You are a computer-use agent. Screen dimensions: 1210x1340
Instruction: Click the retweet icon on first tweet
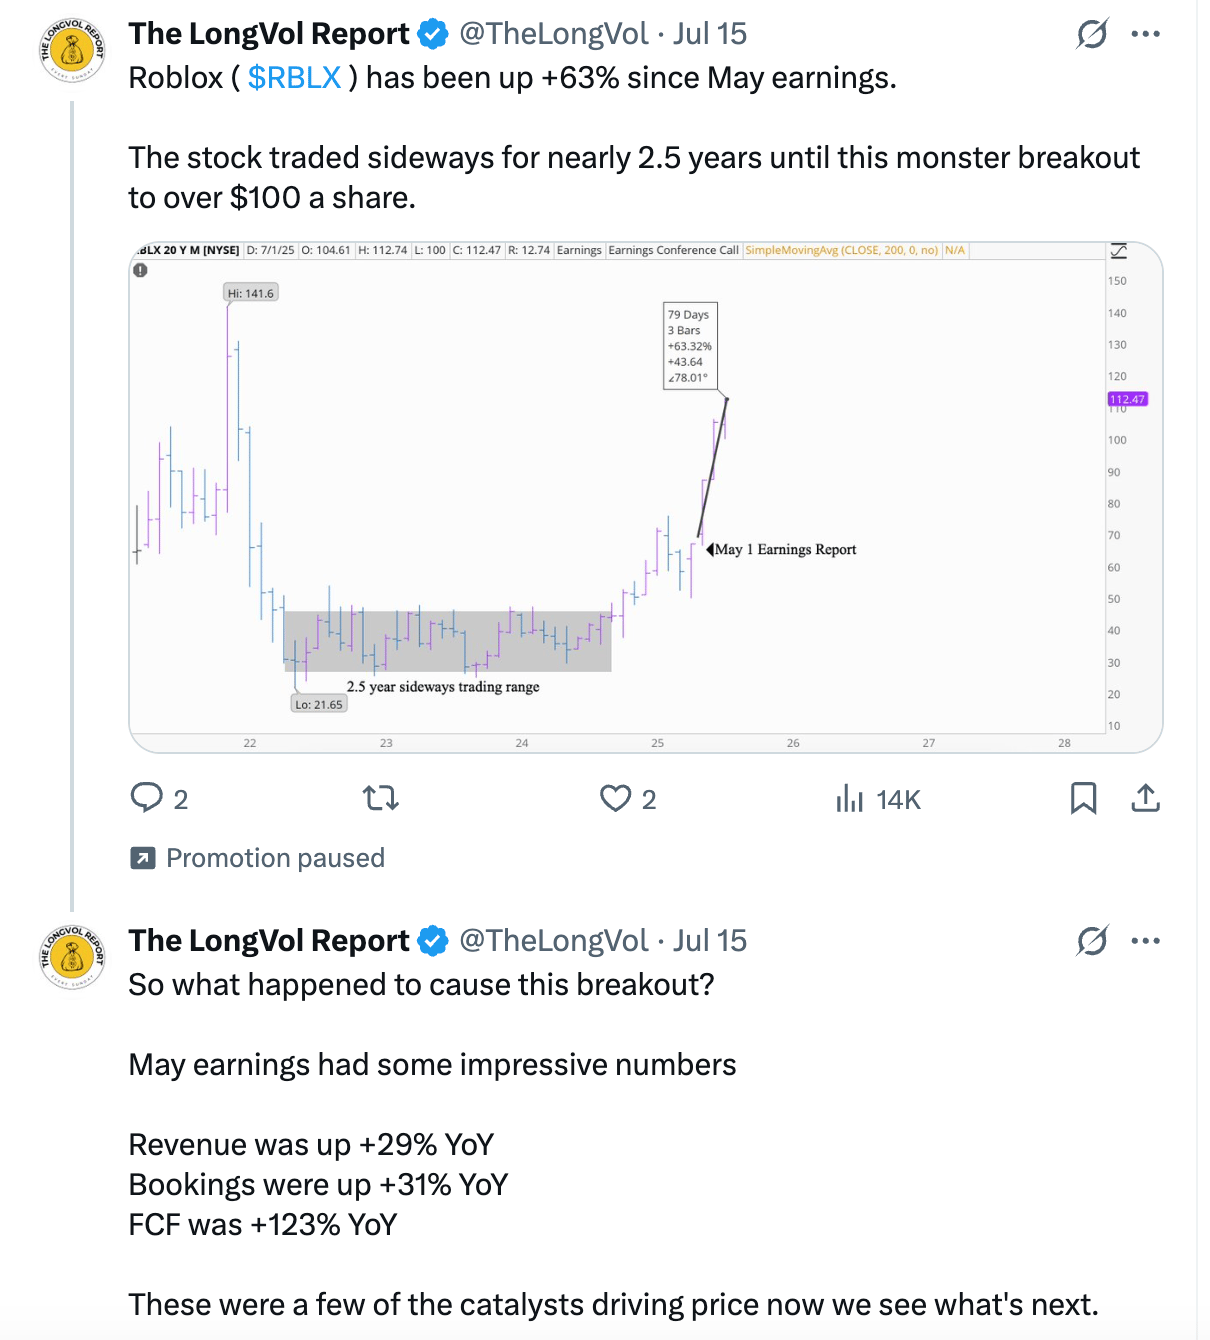tap(381, 798)
